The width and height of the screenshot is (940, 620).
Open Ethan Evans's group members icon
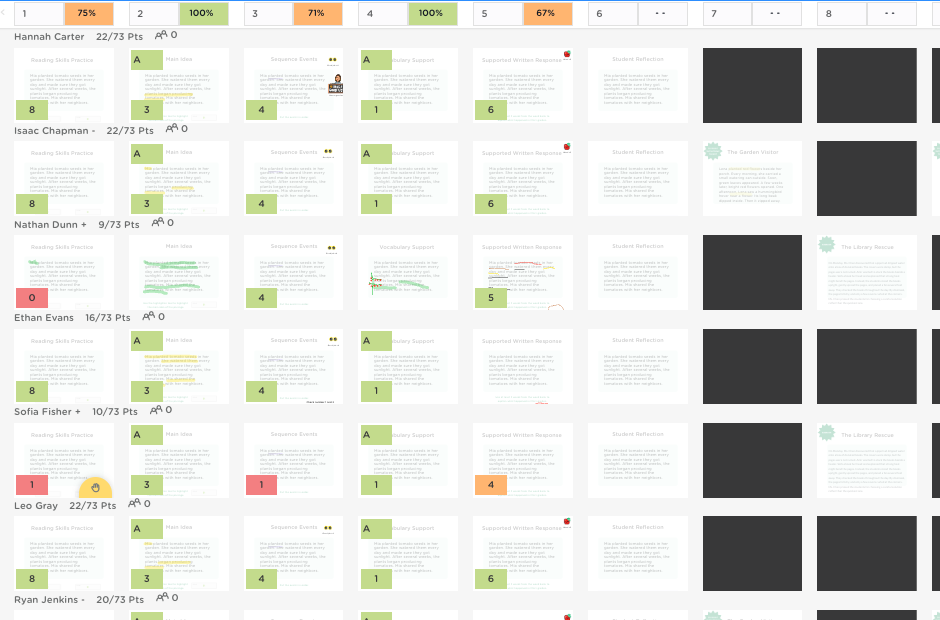pyautogui.click(x=148, y=317)
